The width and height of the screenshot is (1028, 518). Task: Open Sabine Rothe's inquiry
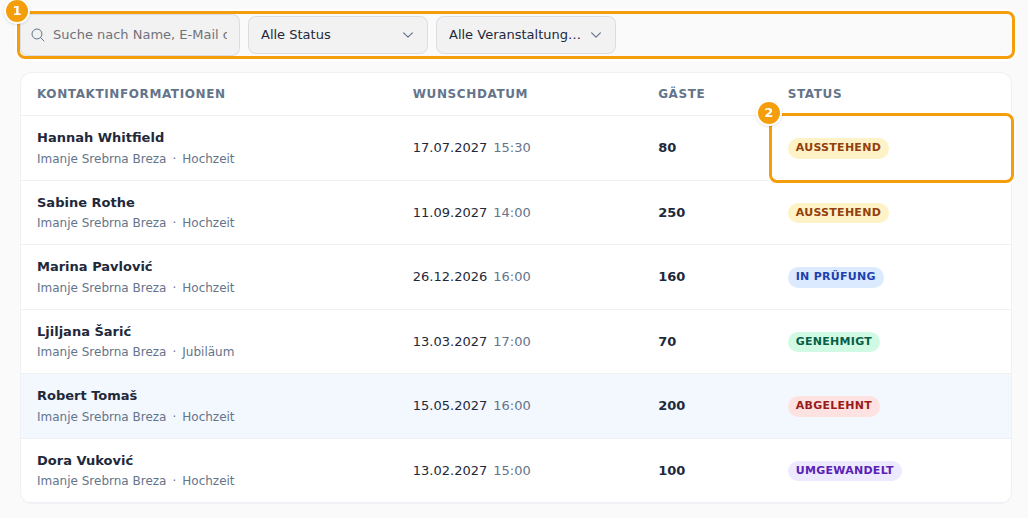click(x=516, y=212)
